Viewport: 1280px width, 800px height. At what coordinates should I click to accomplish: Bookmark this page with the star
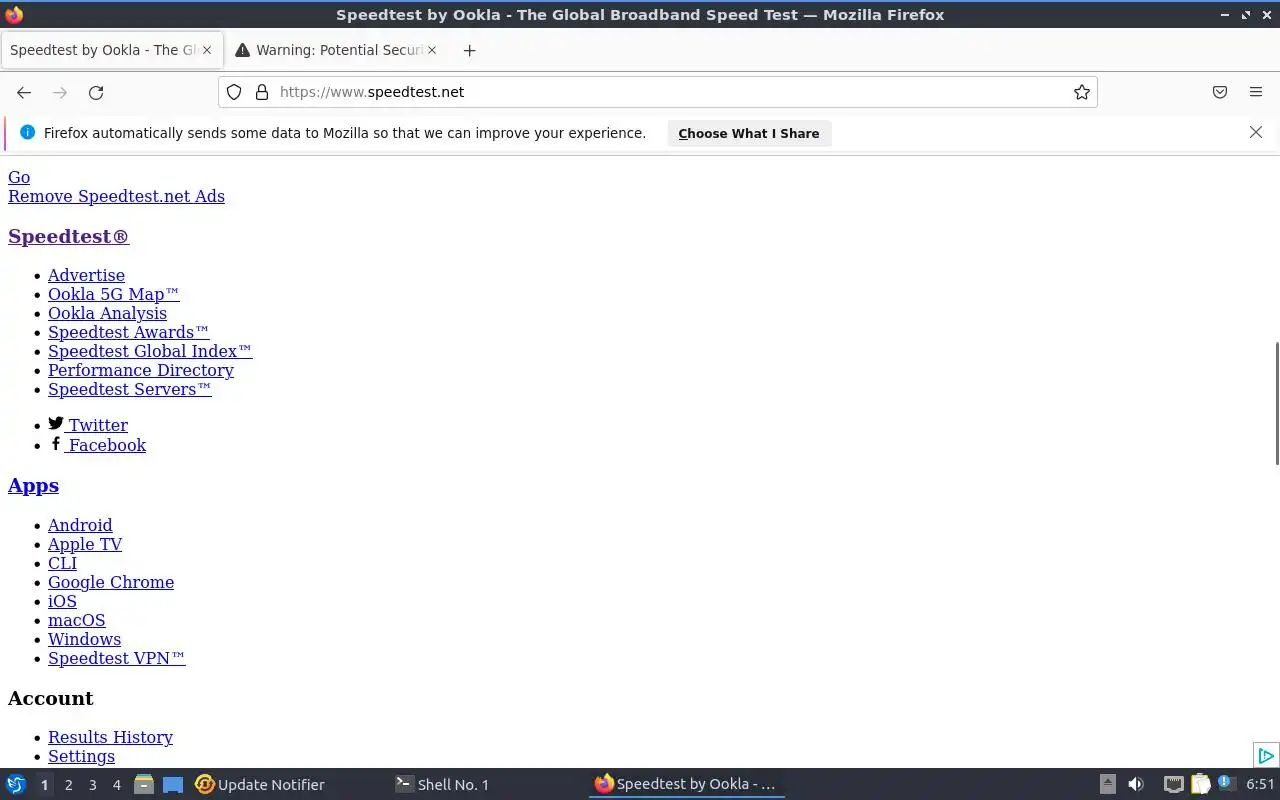[1081, 92]
